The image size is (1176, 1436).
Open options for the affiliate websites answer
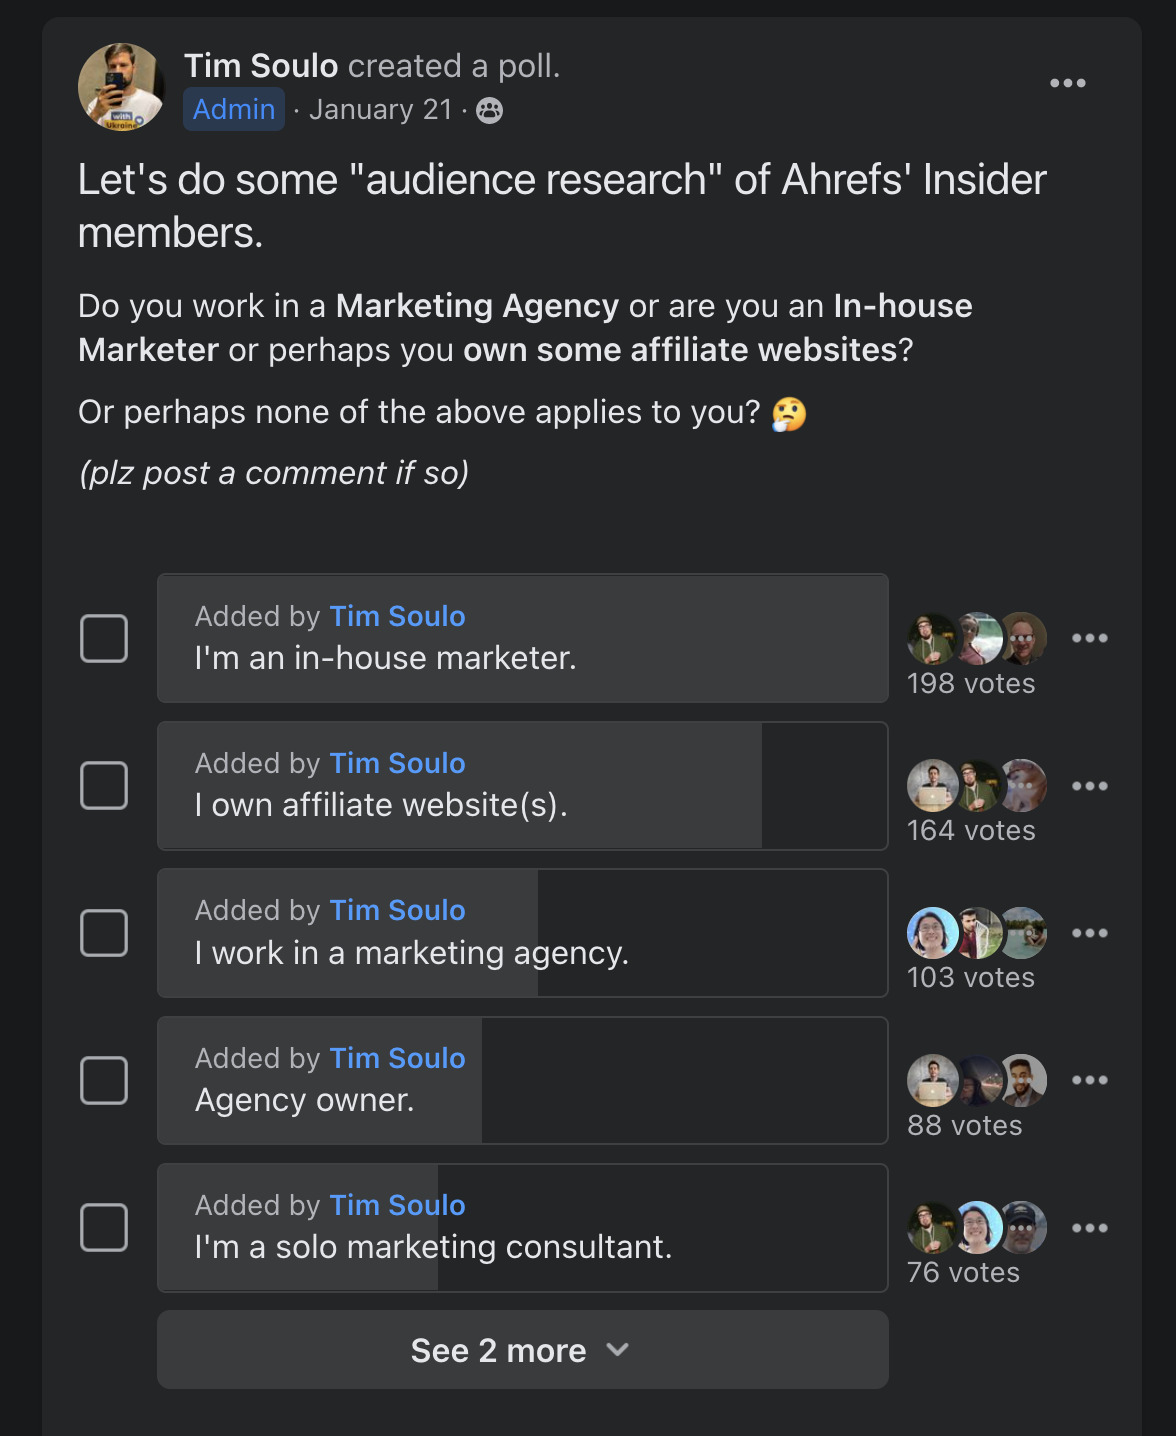[1089, 785]
